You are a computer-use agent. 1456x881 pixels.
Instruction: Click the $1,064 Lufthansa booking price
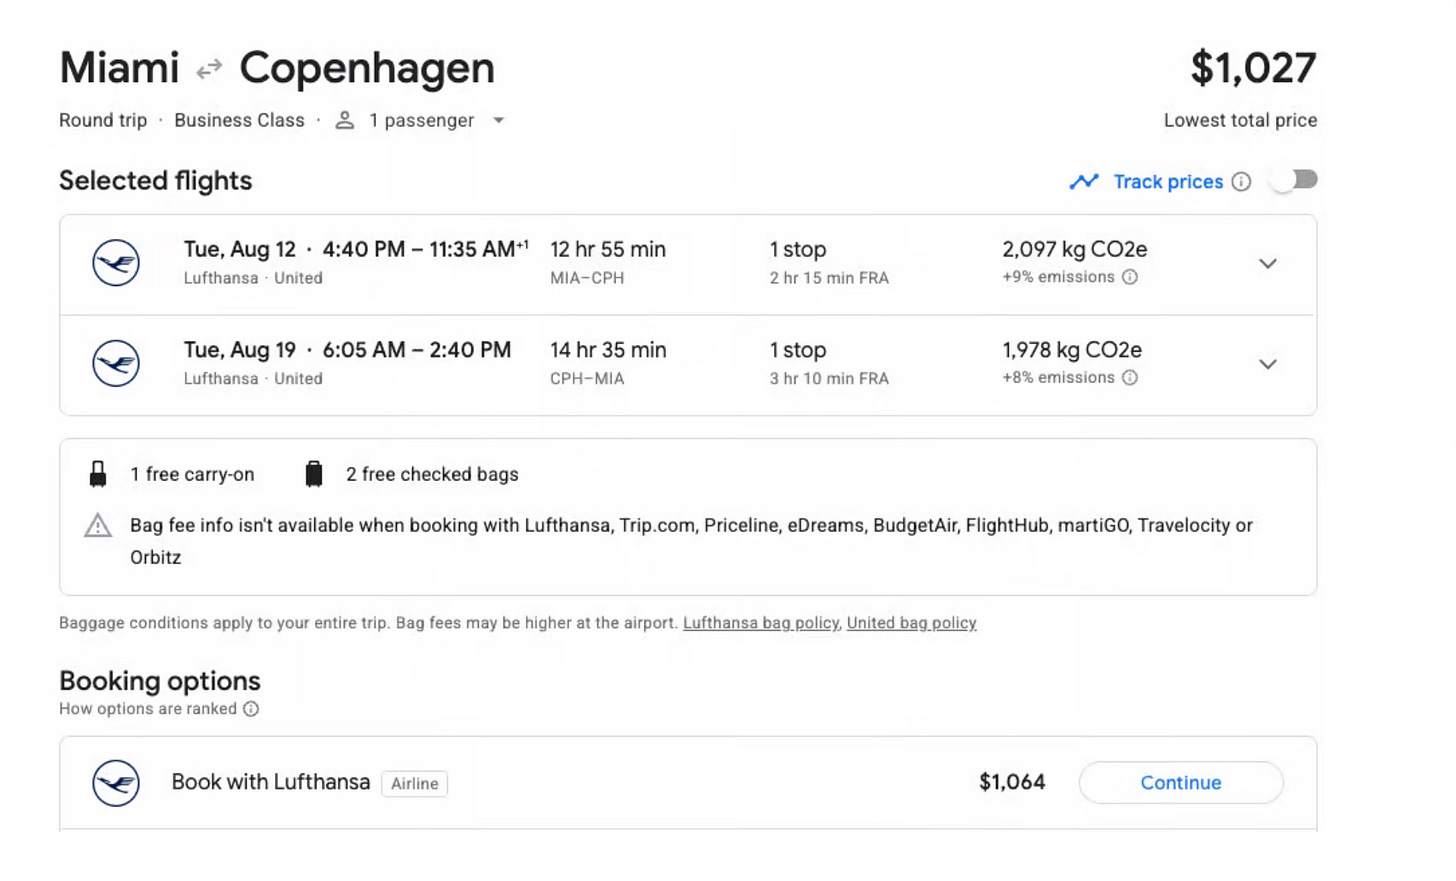pos(1012,782)
